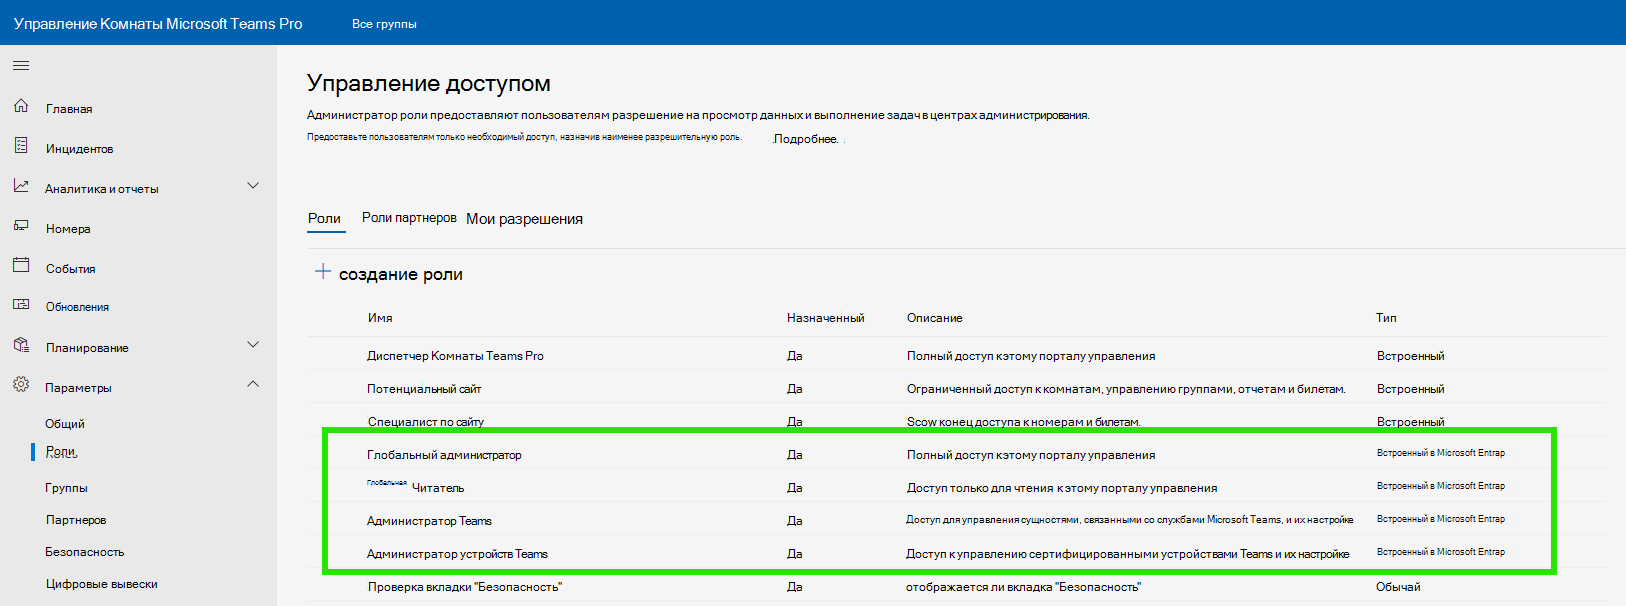Click the Главная home icon

click(21, 106)
